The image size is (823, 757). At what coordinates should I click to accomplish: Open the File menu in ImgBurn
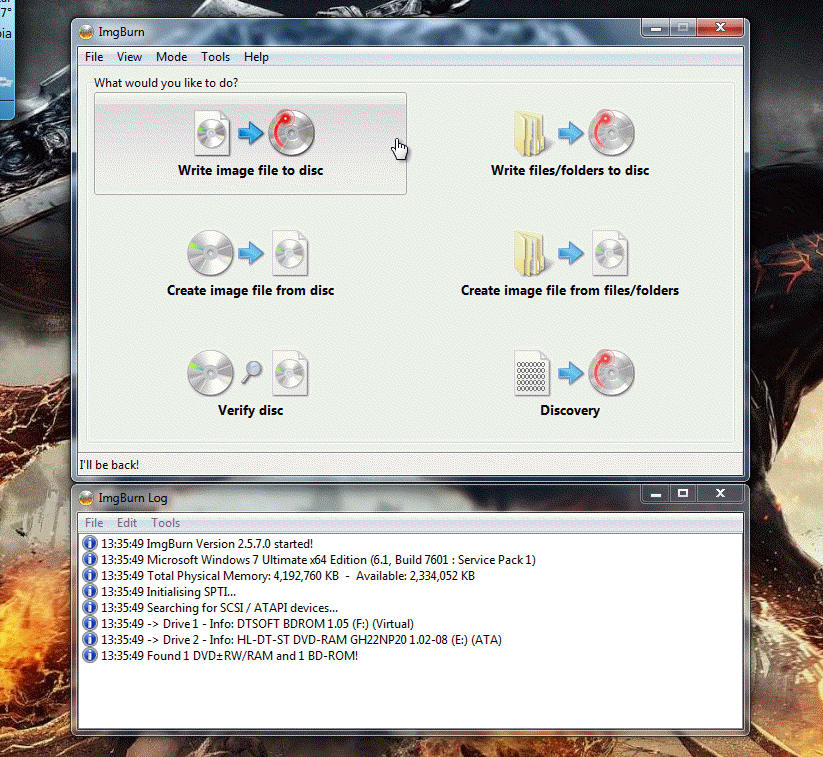[94, 57]
